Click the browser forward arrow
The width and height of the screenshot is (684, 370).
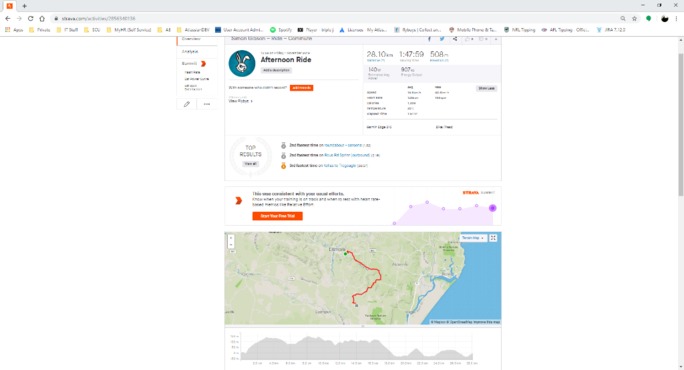(x=19, y=19)
